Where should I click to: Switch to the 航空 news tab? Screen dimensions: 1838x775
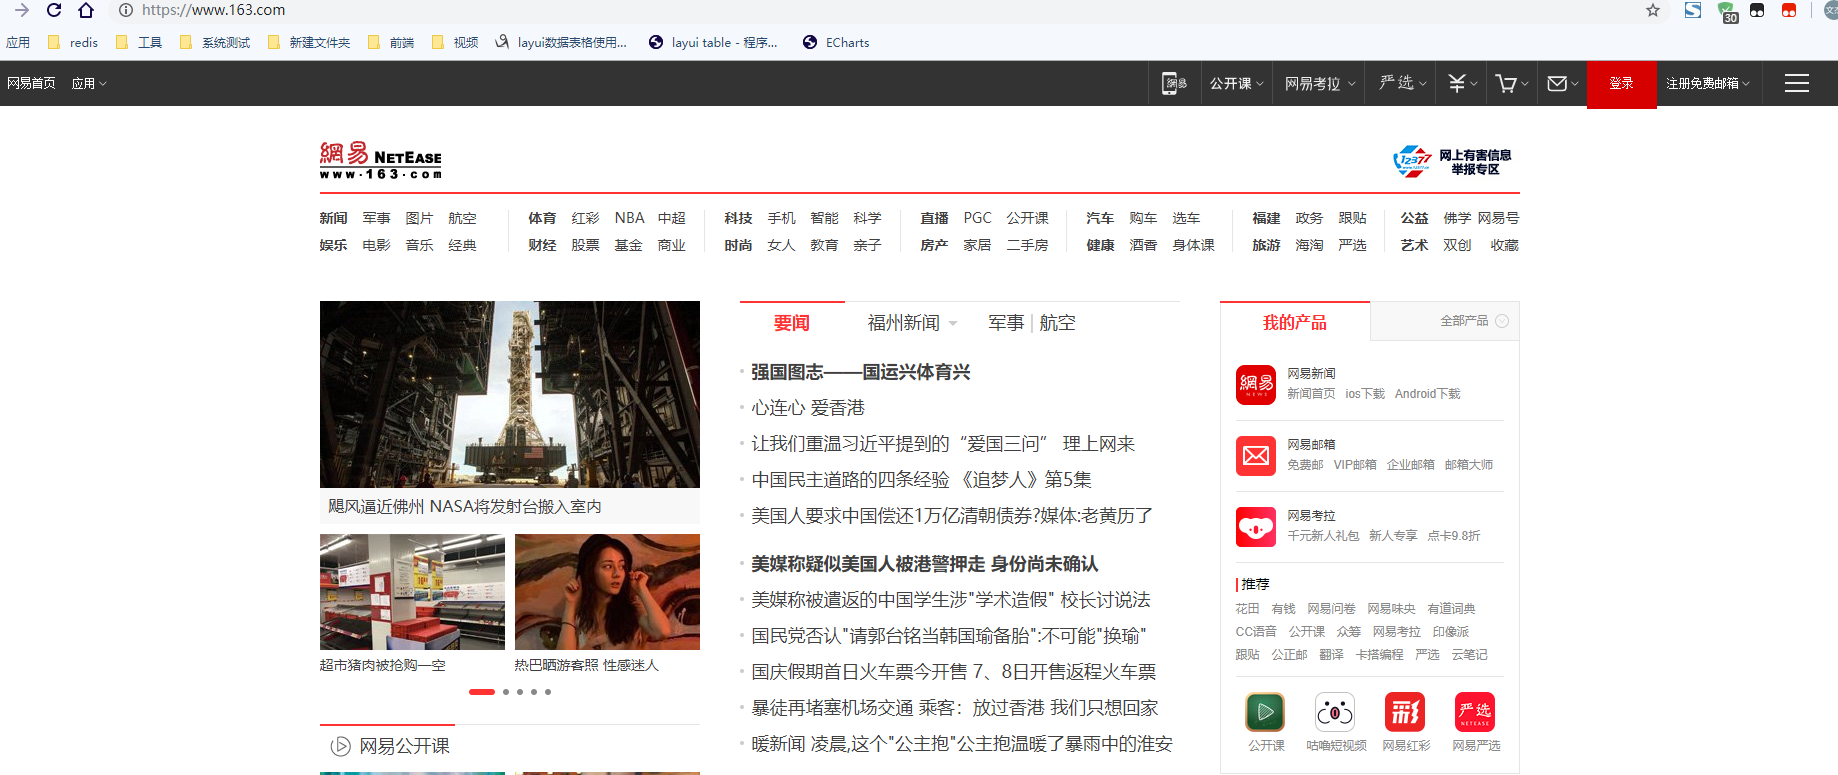tap(1057, 323)
